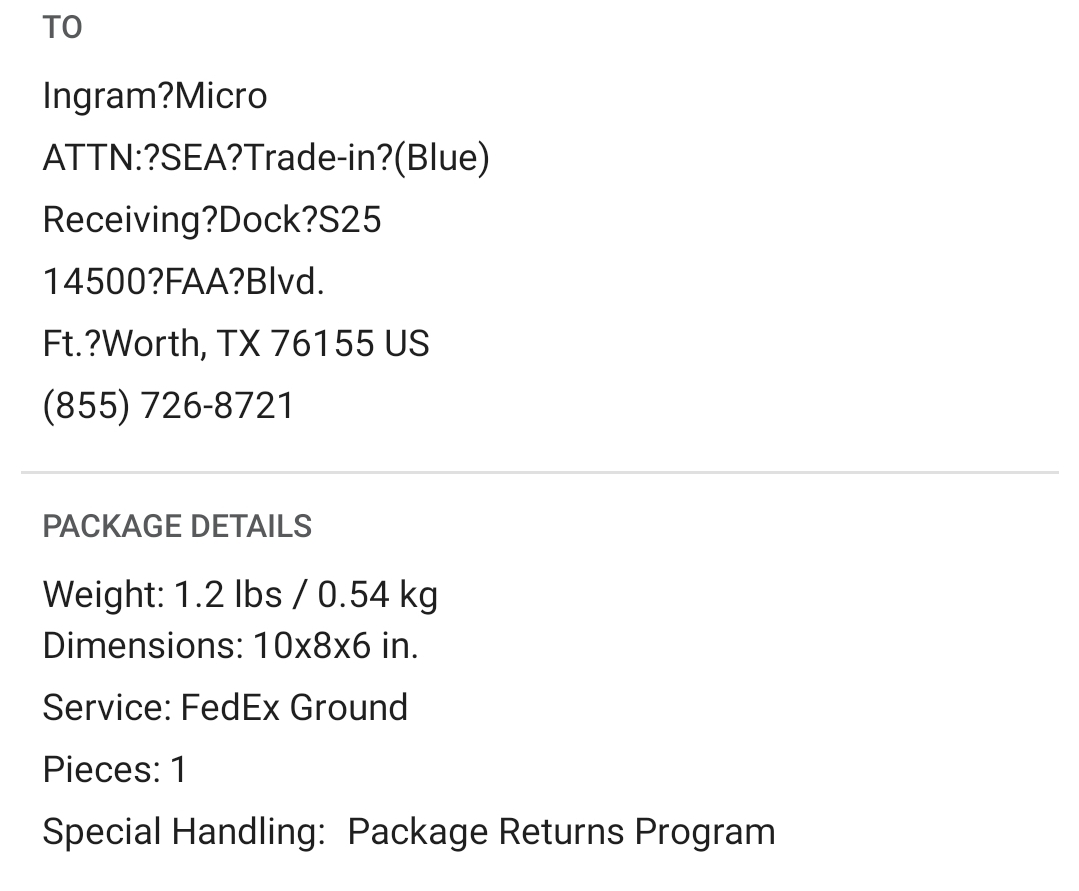
Task: Click the 0.54 kg weight value
Action: pos(377,595)
